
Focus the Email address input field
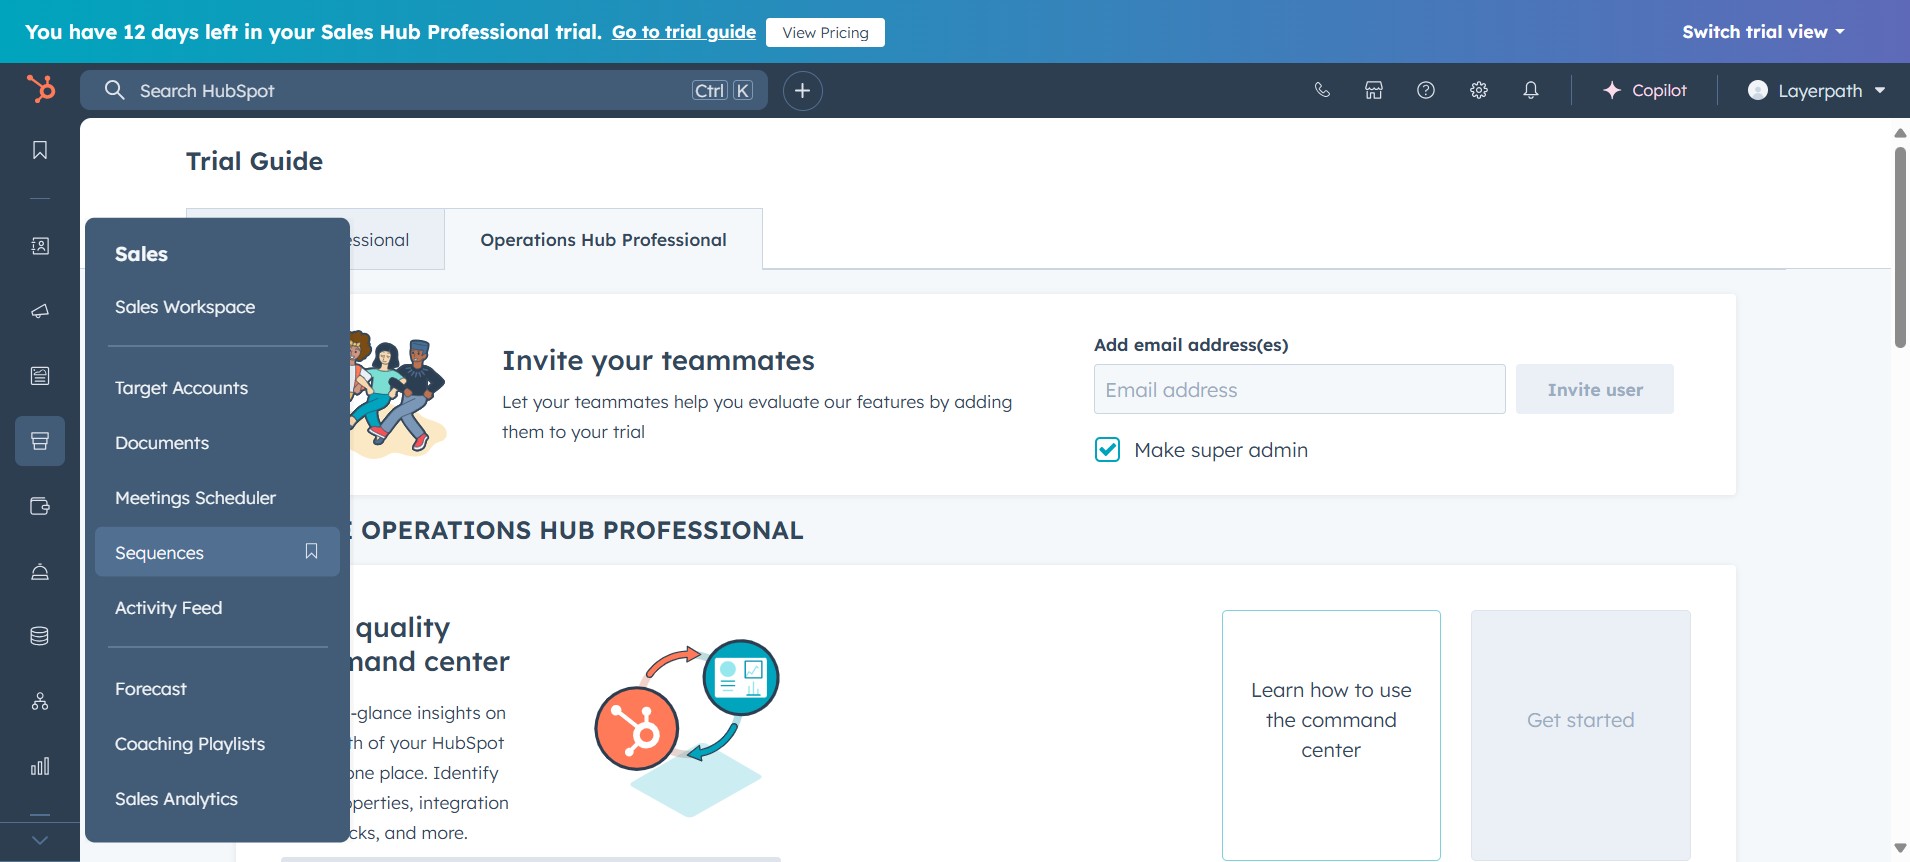click(x=1299, y=390)
